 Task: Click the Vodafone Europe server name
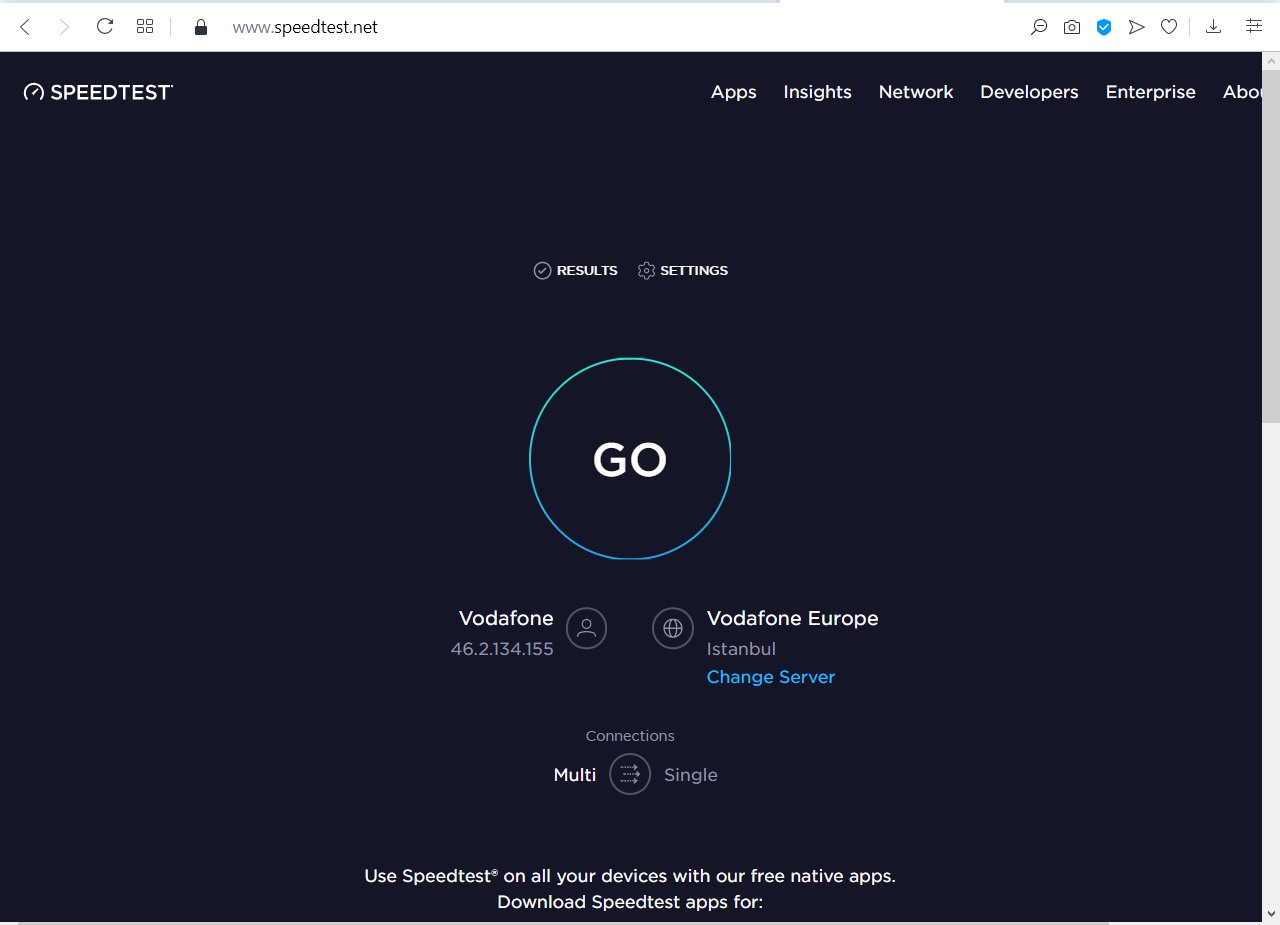point(793,618)
